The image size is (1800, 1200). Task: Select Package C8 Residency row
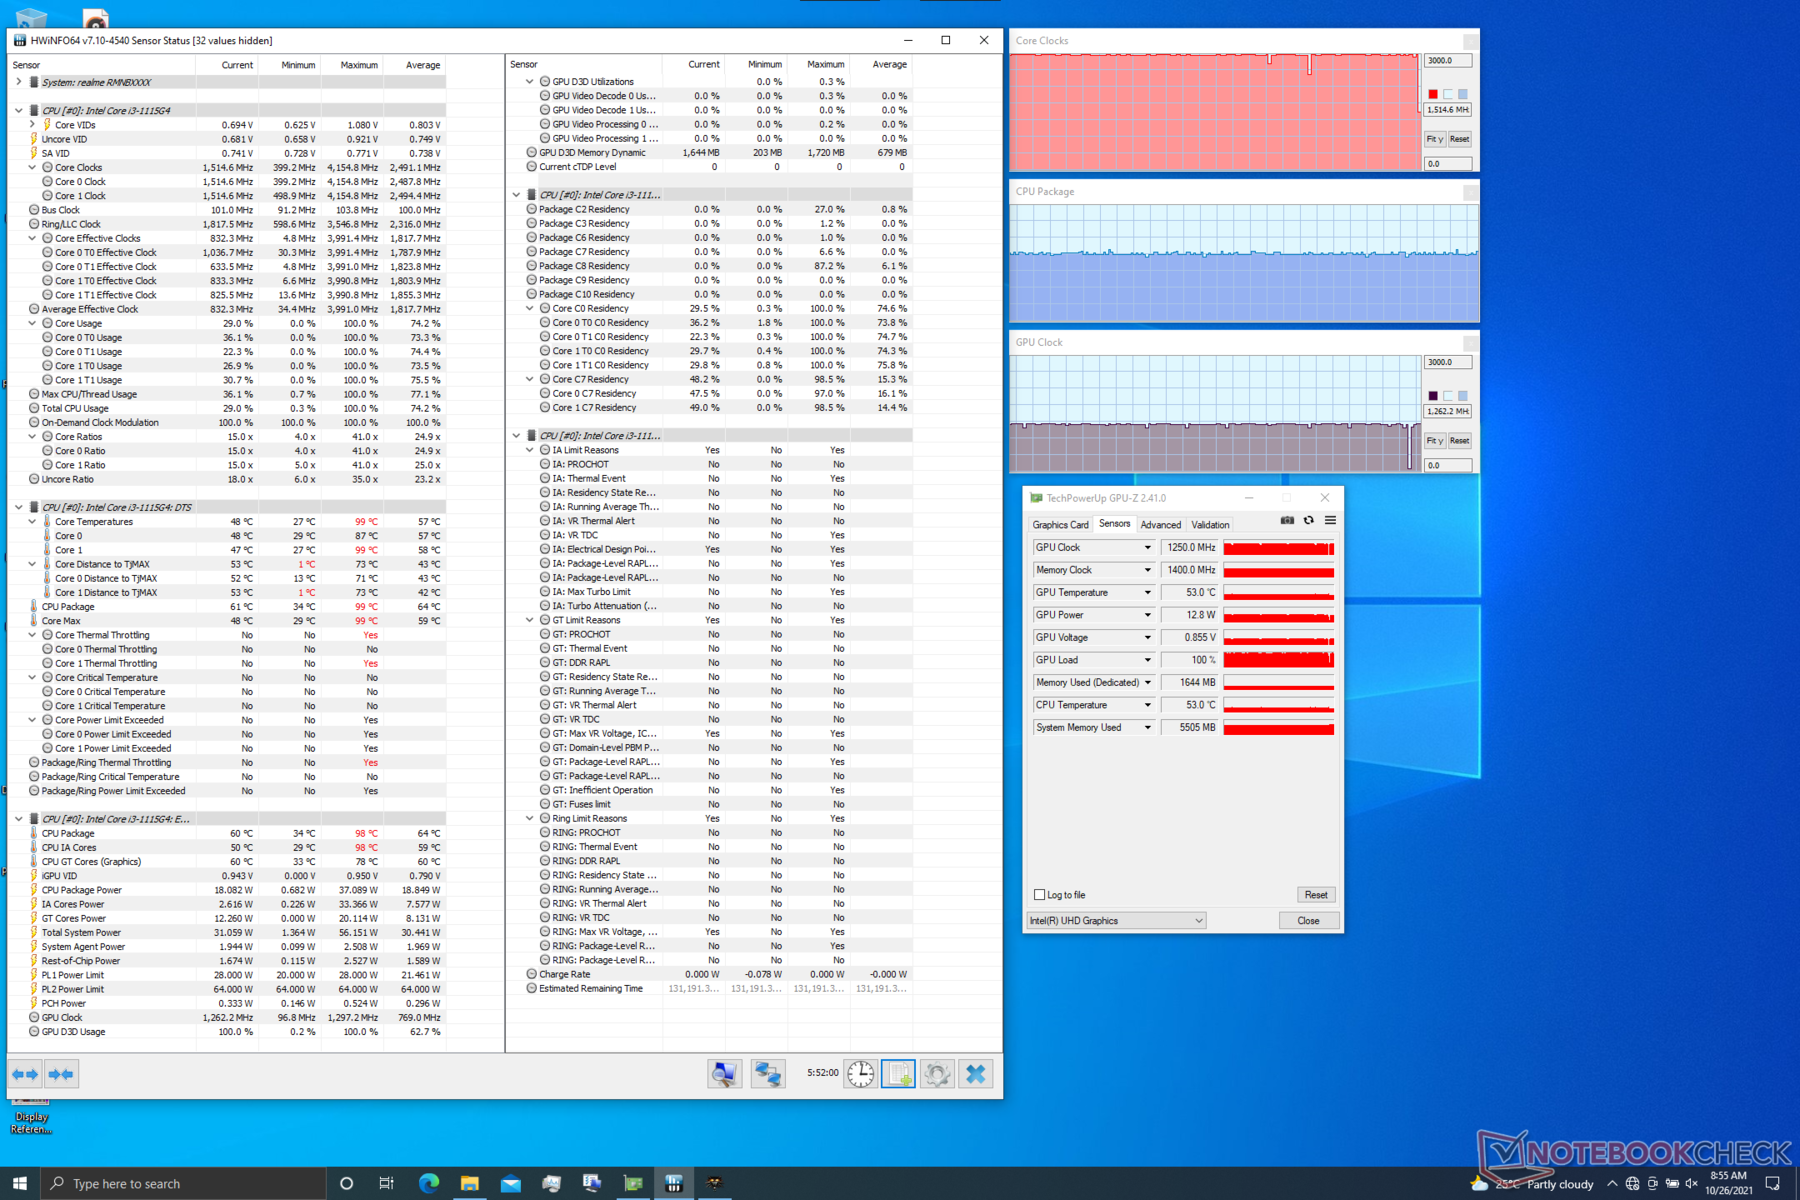pos(718,266)
